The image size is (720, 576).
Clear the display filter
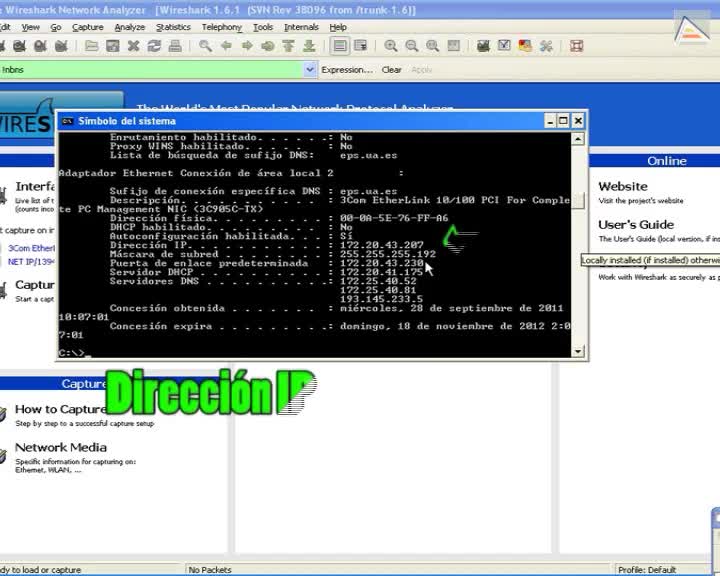pos(391,70)
